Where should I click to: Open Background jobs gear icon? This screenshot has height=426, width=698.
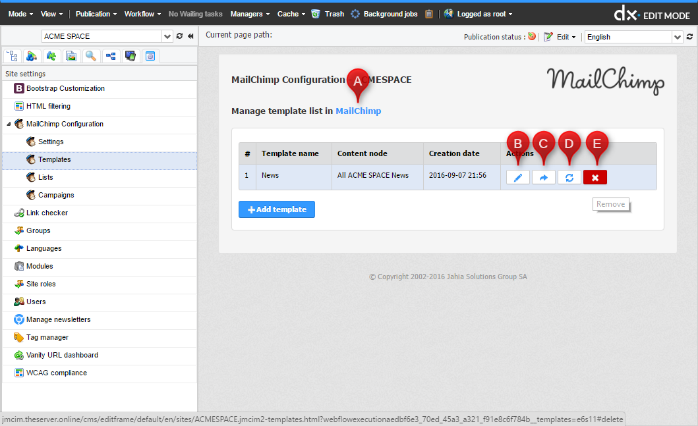pyautogui.click(x=355, y=14)
